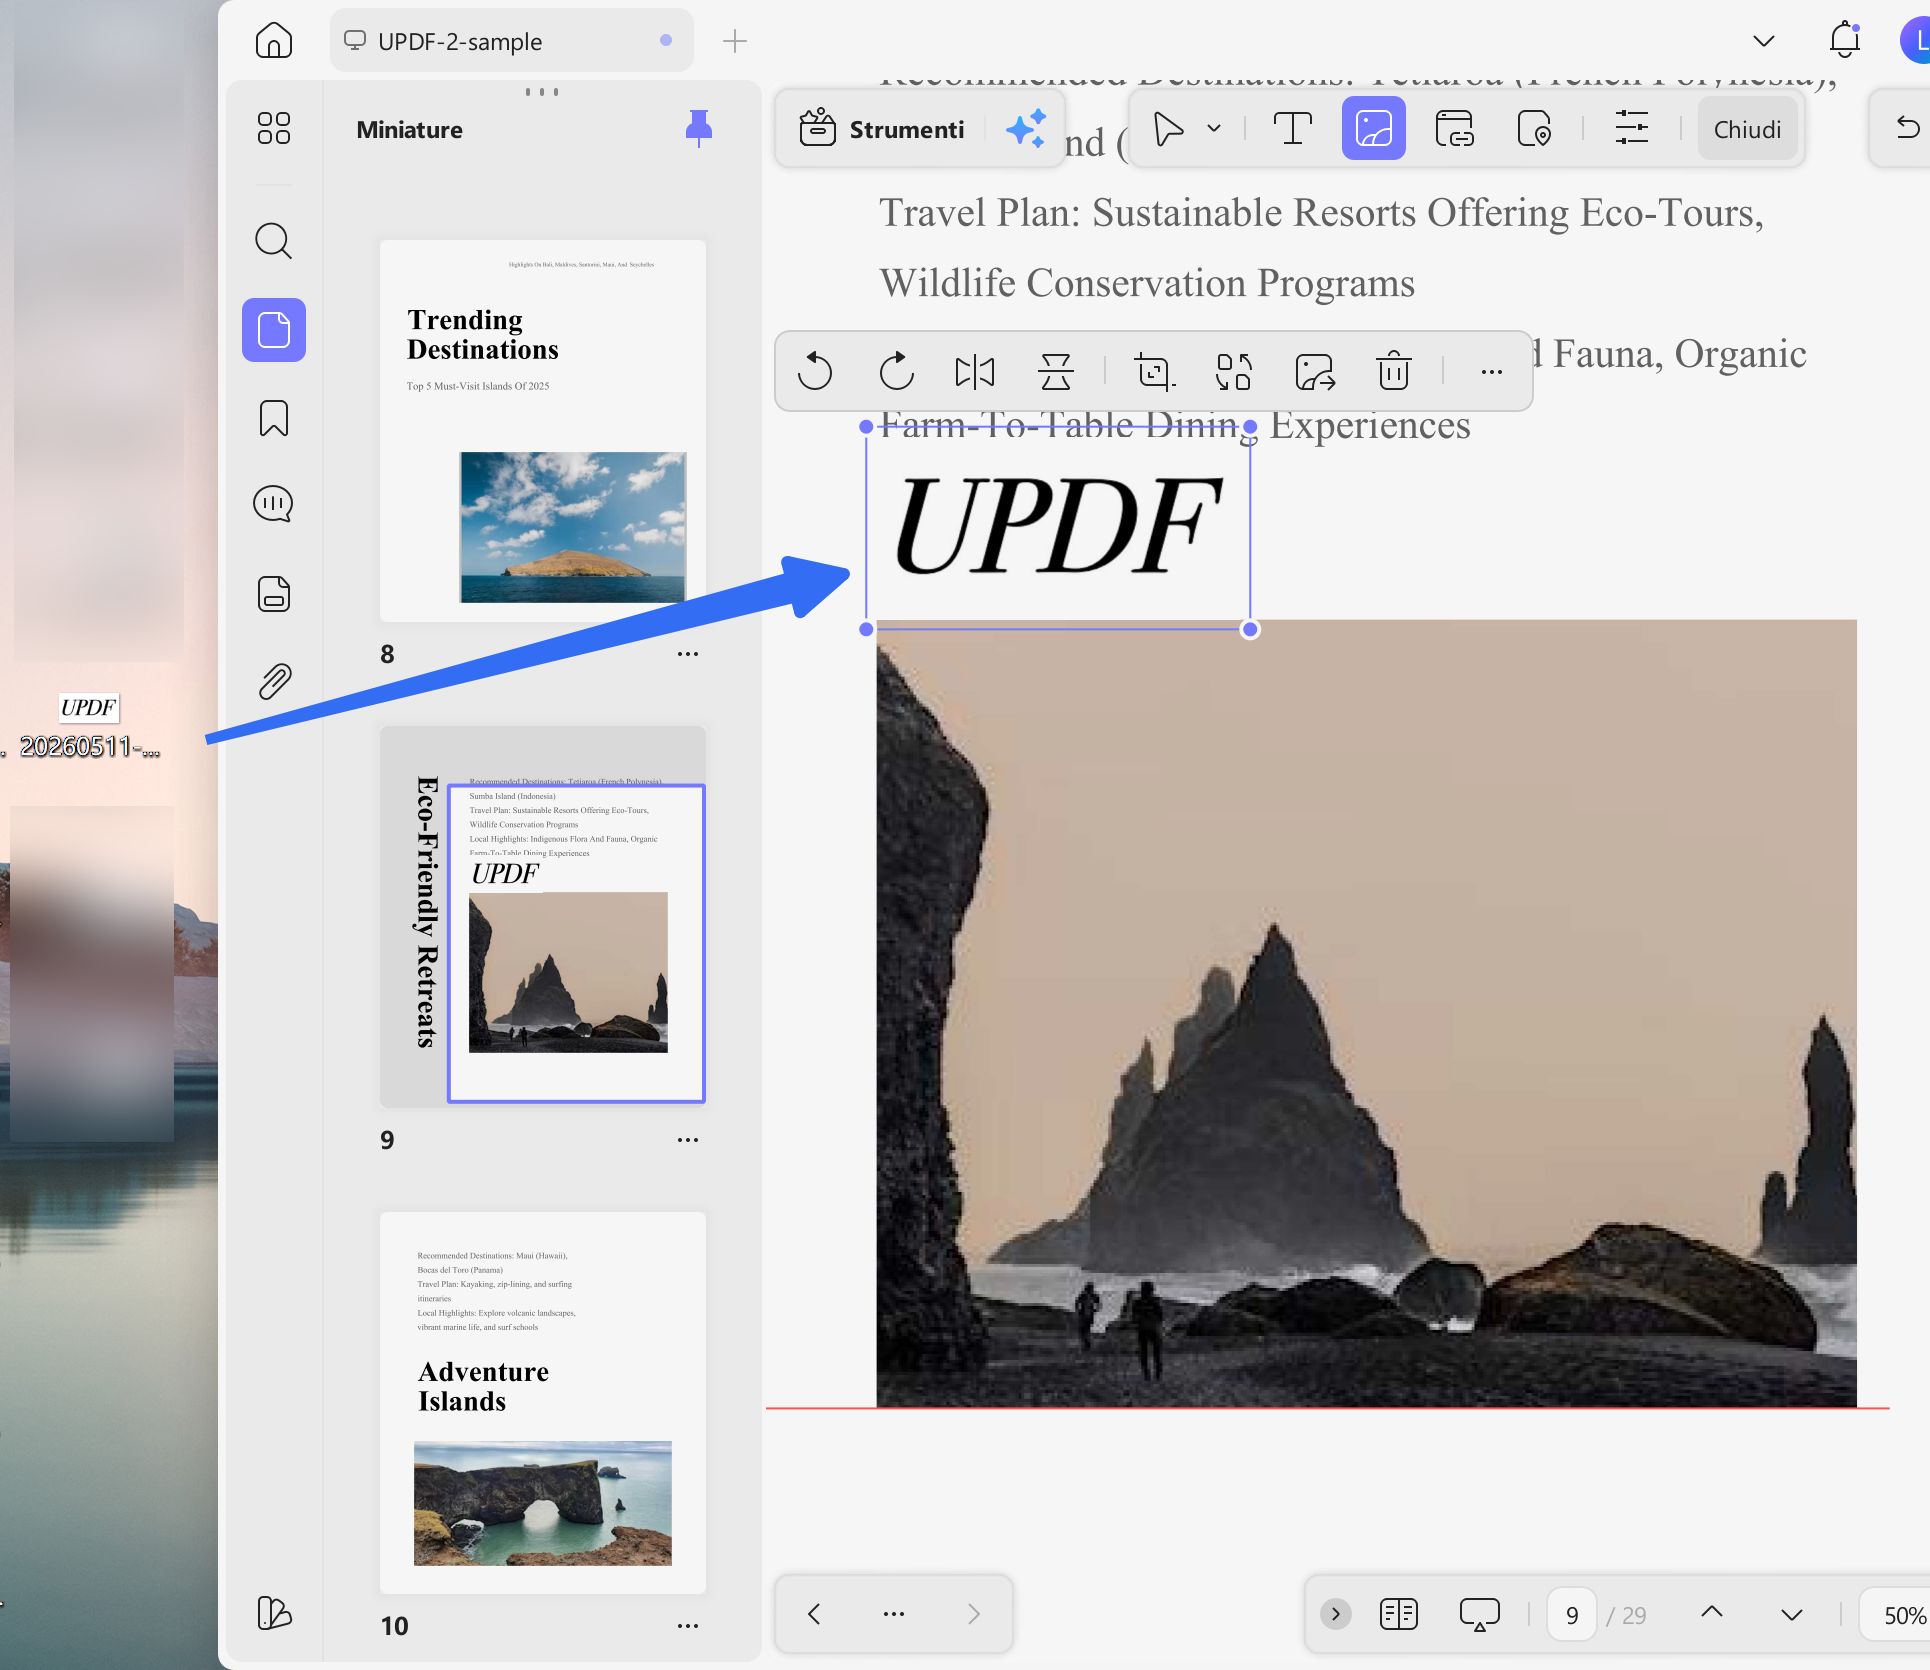Select the Text editing tool

(1292, 129)
